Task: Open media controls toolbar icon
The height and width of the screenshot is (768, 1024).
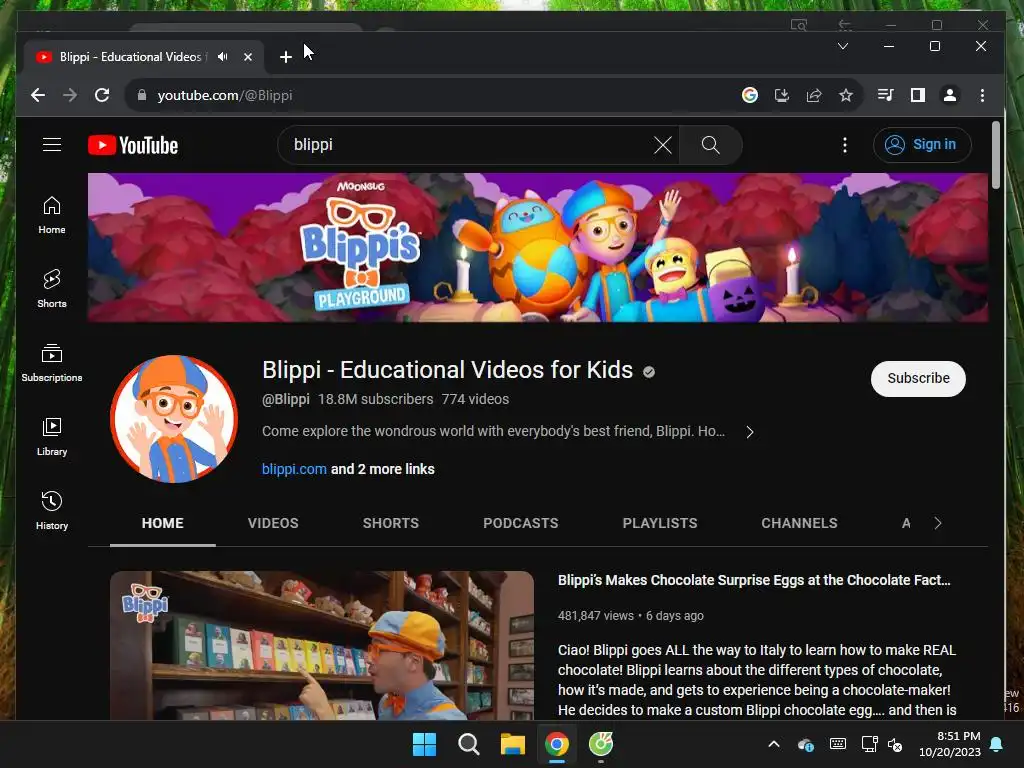Action: 886,95
